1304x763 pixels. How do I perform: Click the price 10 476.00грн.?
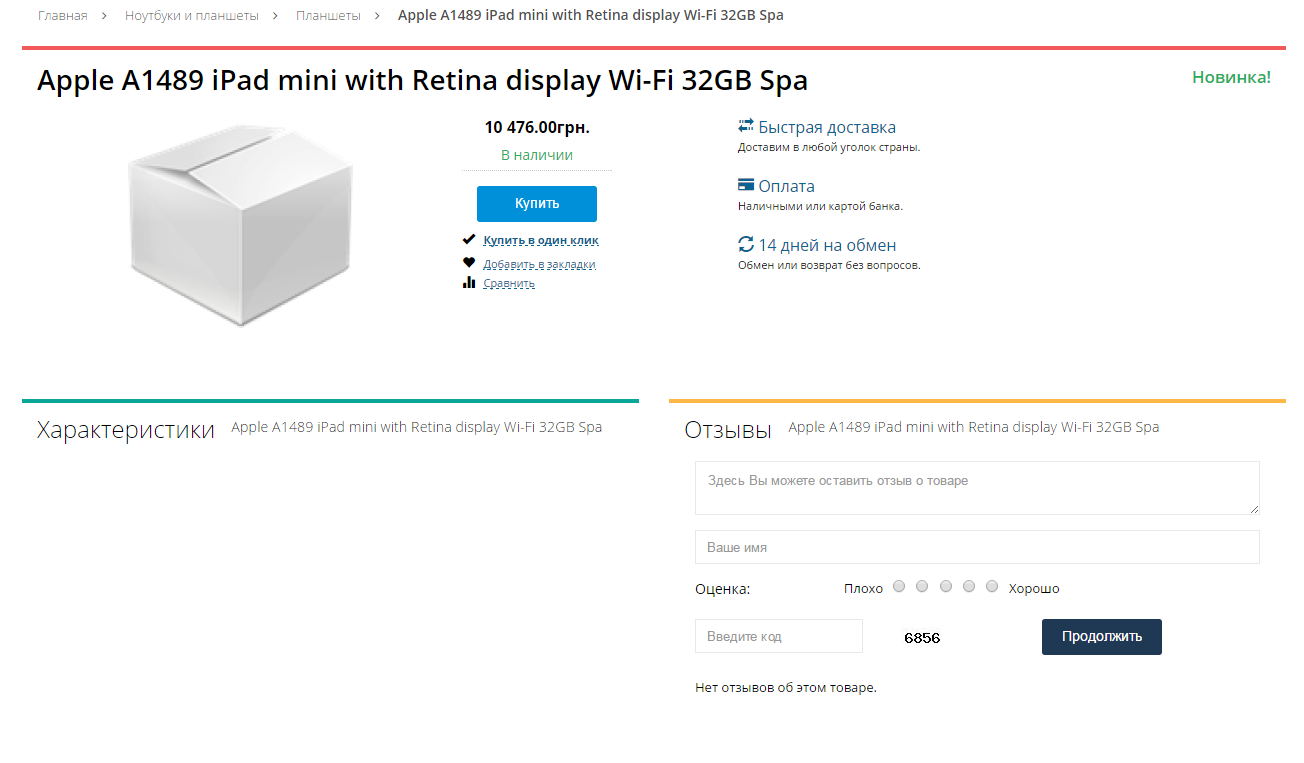(537, 127)
